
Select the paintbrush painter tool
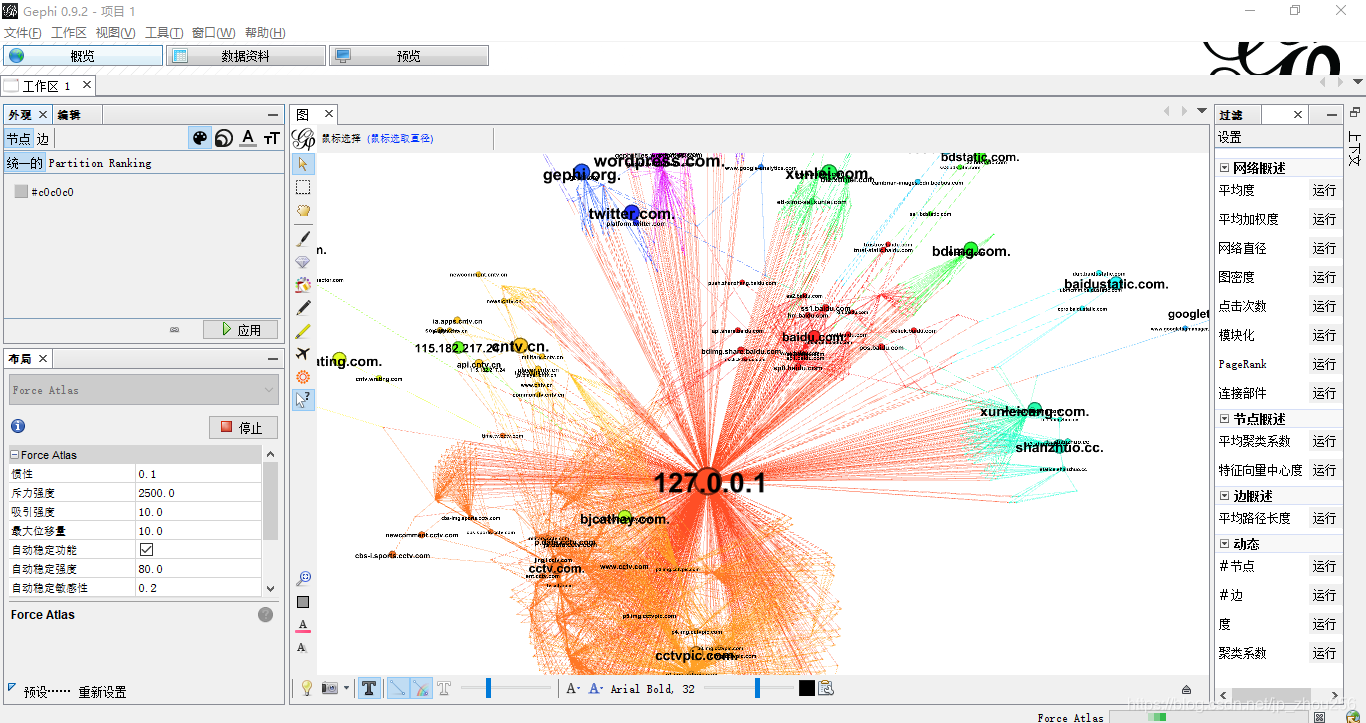[x=303, y=238]
